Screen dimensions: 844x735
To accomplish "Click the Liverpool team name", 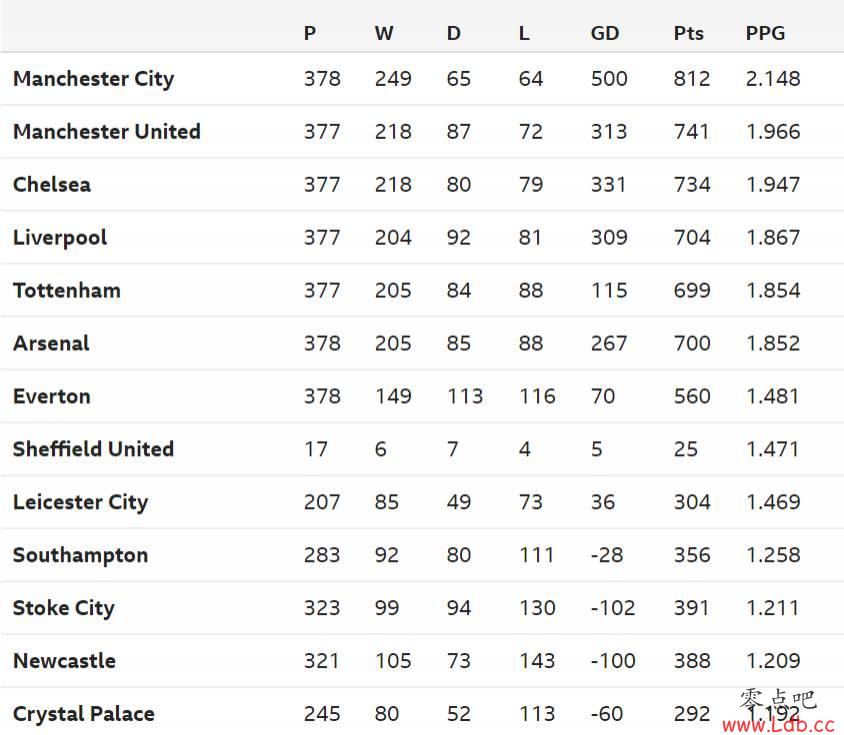I will pos(60,238).
